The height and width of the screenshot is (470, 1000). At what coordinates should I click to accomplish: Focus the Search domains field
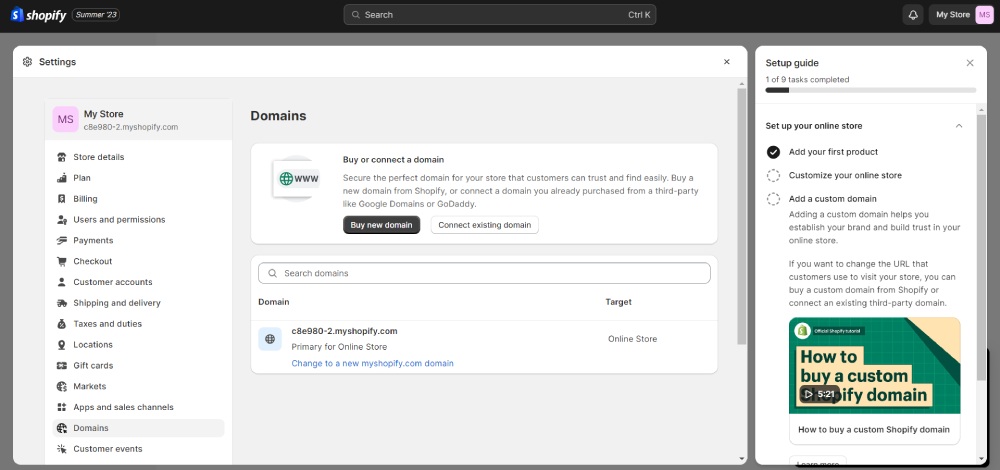pyautogui.click(x=484, y=273)
